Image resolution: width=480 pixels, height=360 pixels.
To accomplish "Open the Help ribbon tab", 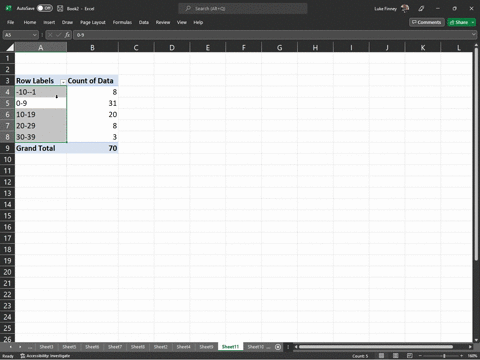I will tap(198, 22).
